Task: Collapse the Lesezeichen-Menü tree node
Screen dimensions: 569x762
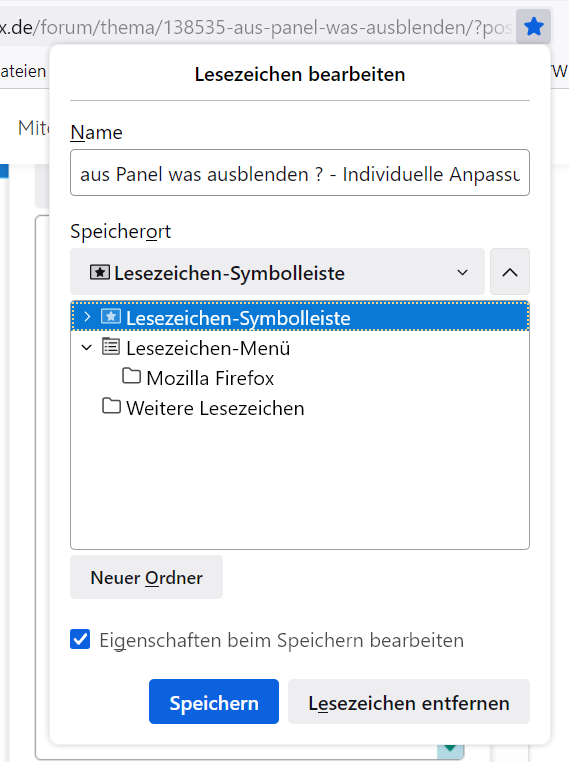Action: coord(86,347)
